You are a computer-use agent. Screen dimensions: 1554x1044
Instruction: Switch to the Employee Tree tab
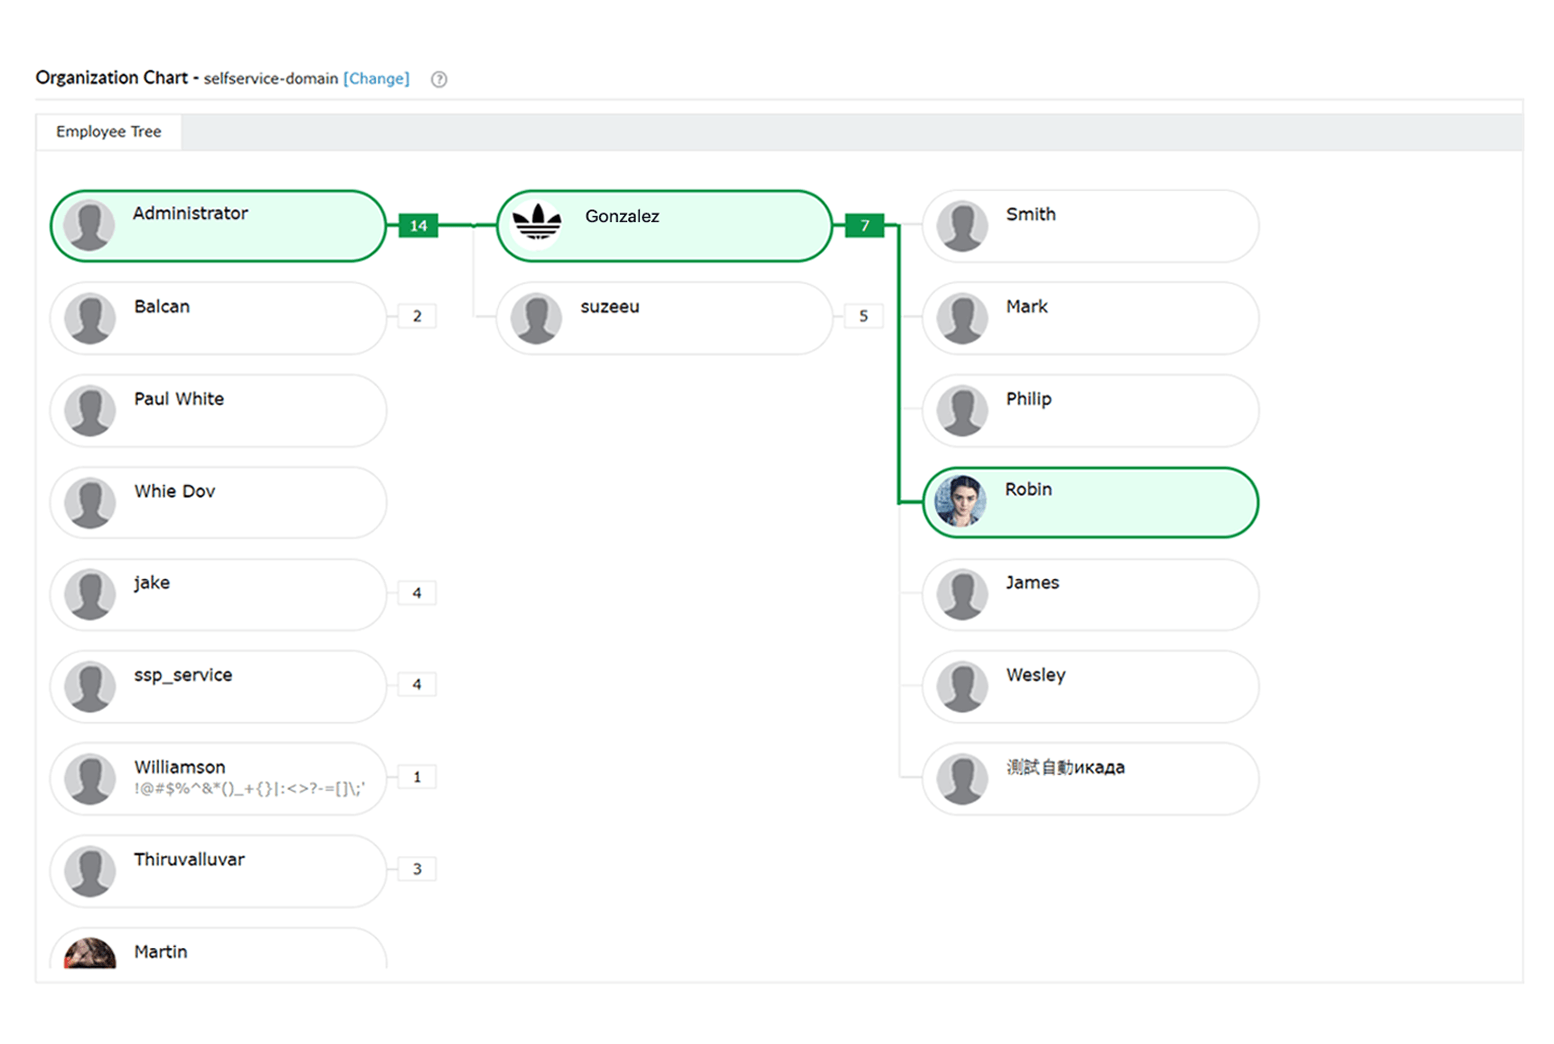point(109,132)
